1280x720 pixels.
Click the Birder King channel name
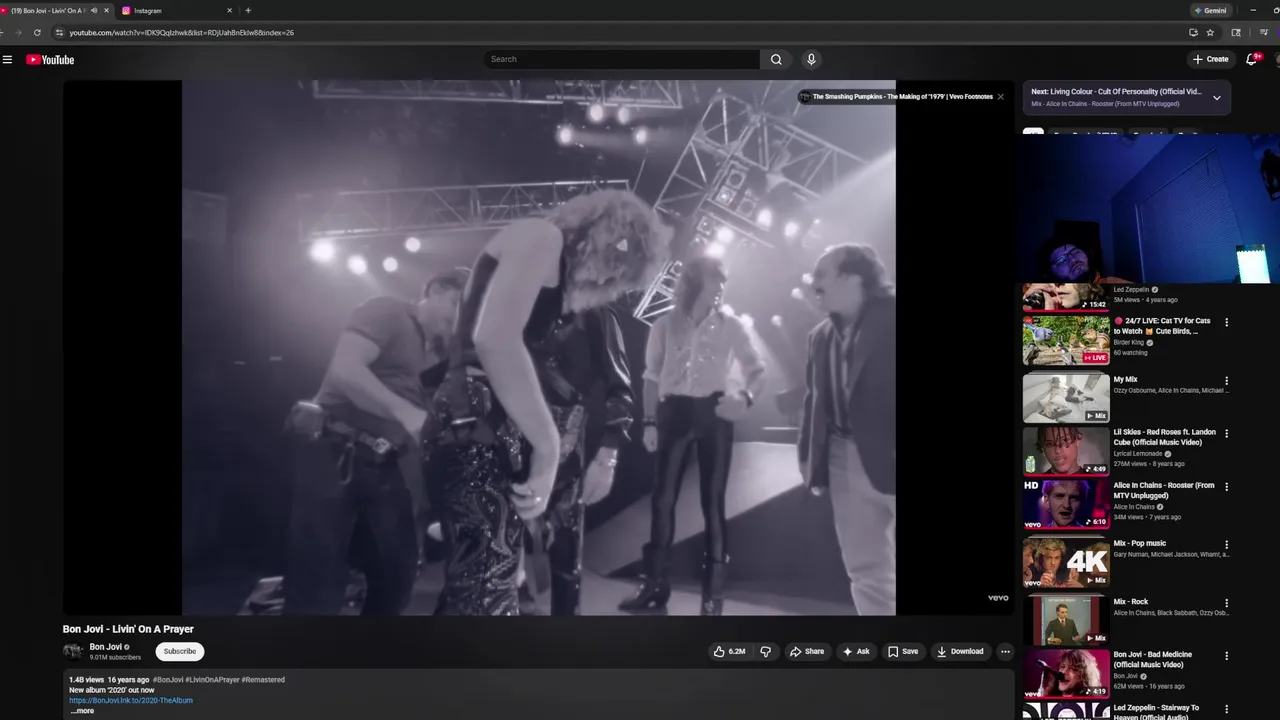coord(1129,342)
